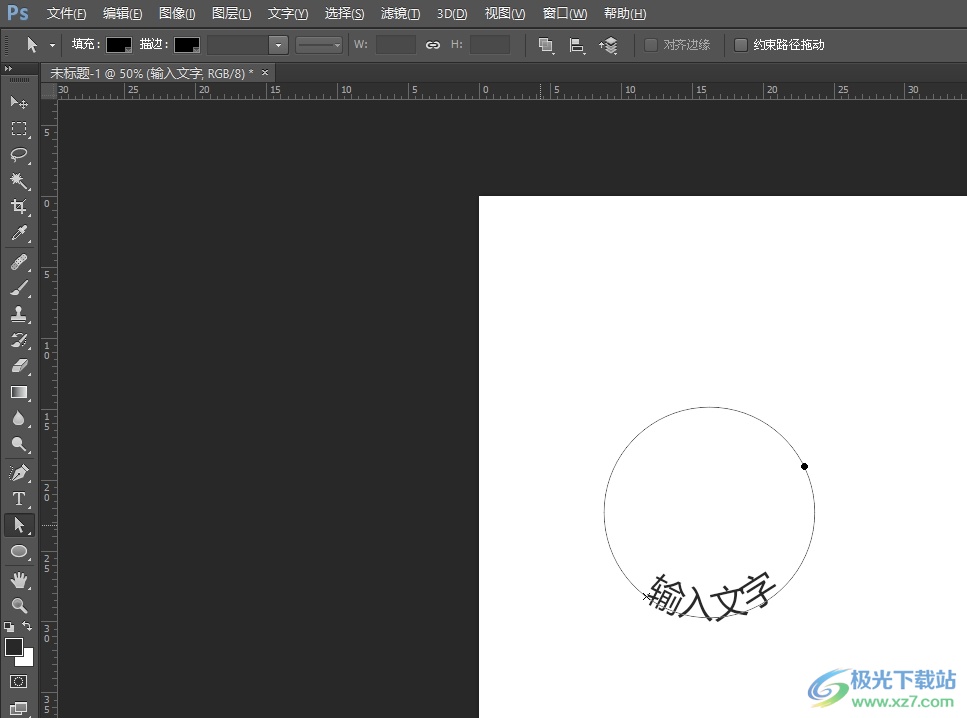Choose the Eyedropper tool
This screenshot has width=967, height=718.
point(18,234)
